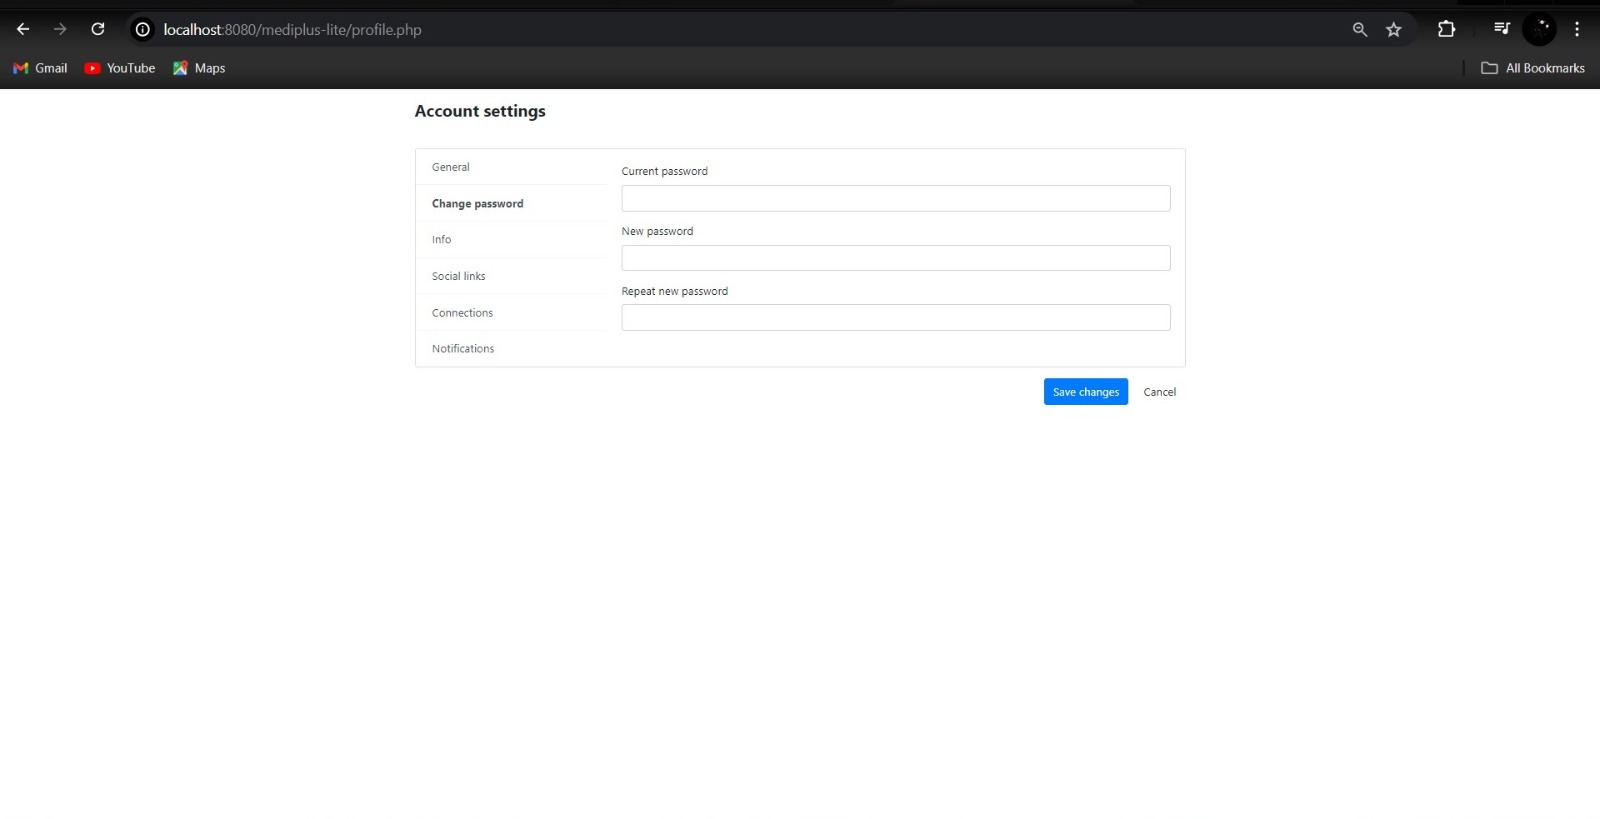Image resolution: width=1600 pixels, height=819 pixels.
Task: Bookmark this page with the star icon
Action: 1394,30
